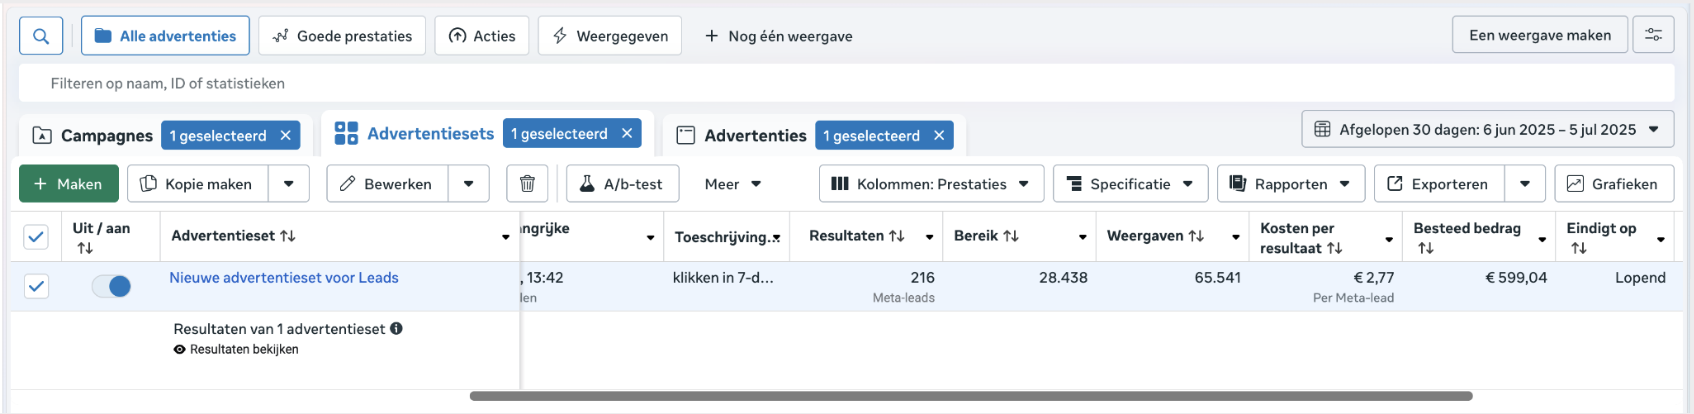Sort by Besteed bedrag arrows
Image resolution: width=1694 pixels, height=414 pixels.
point(1425,248)
